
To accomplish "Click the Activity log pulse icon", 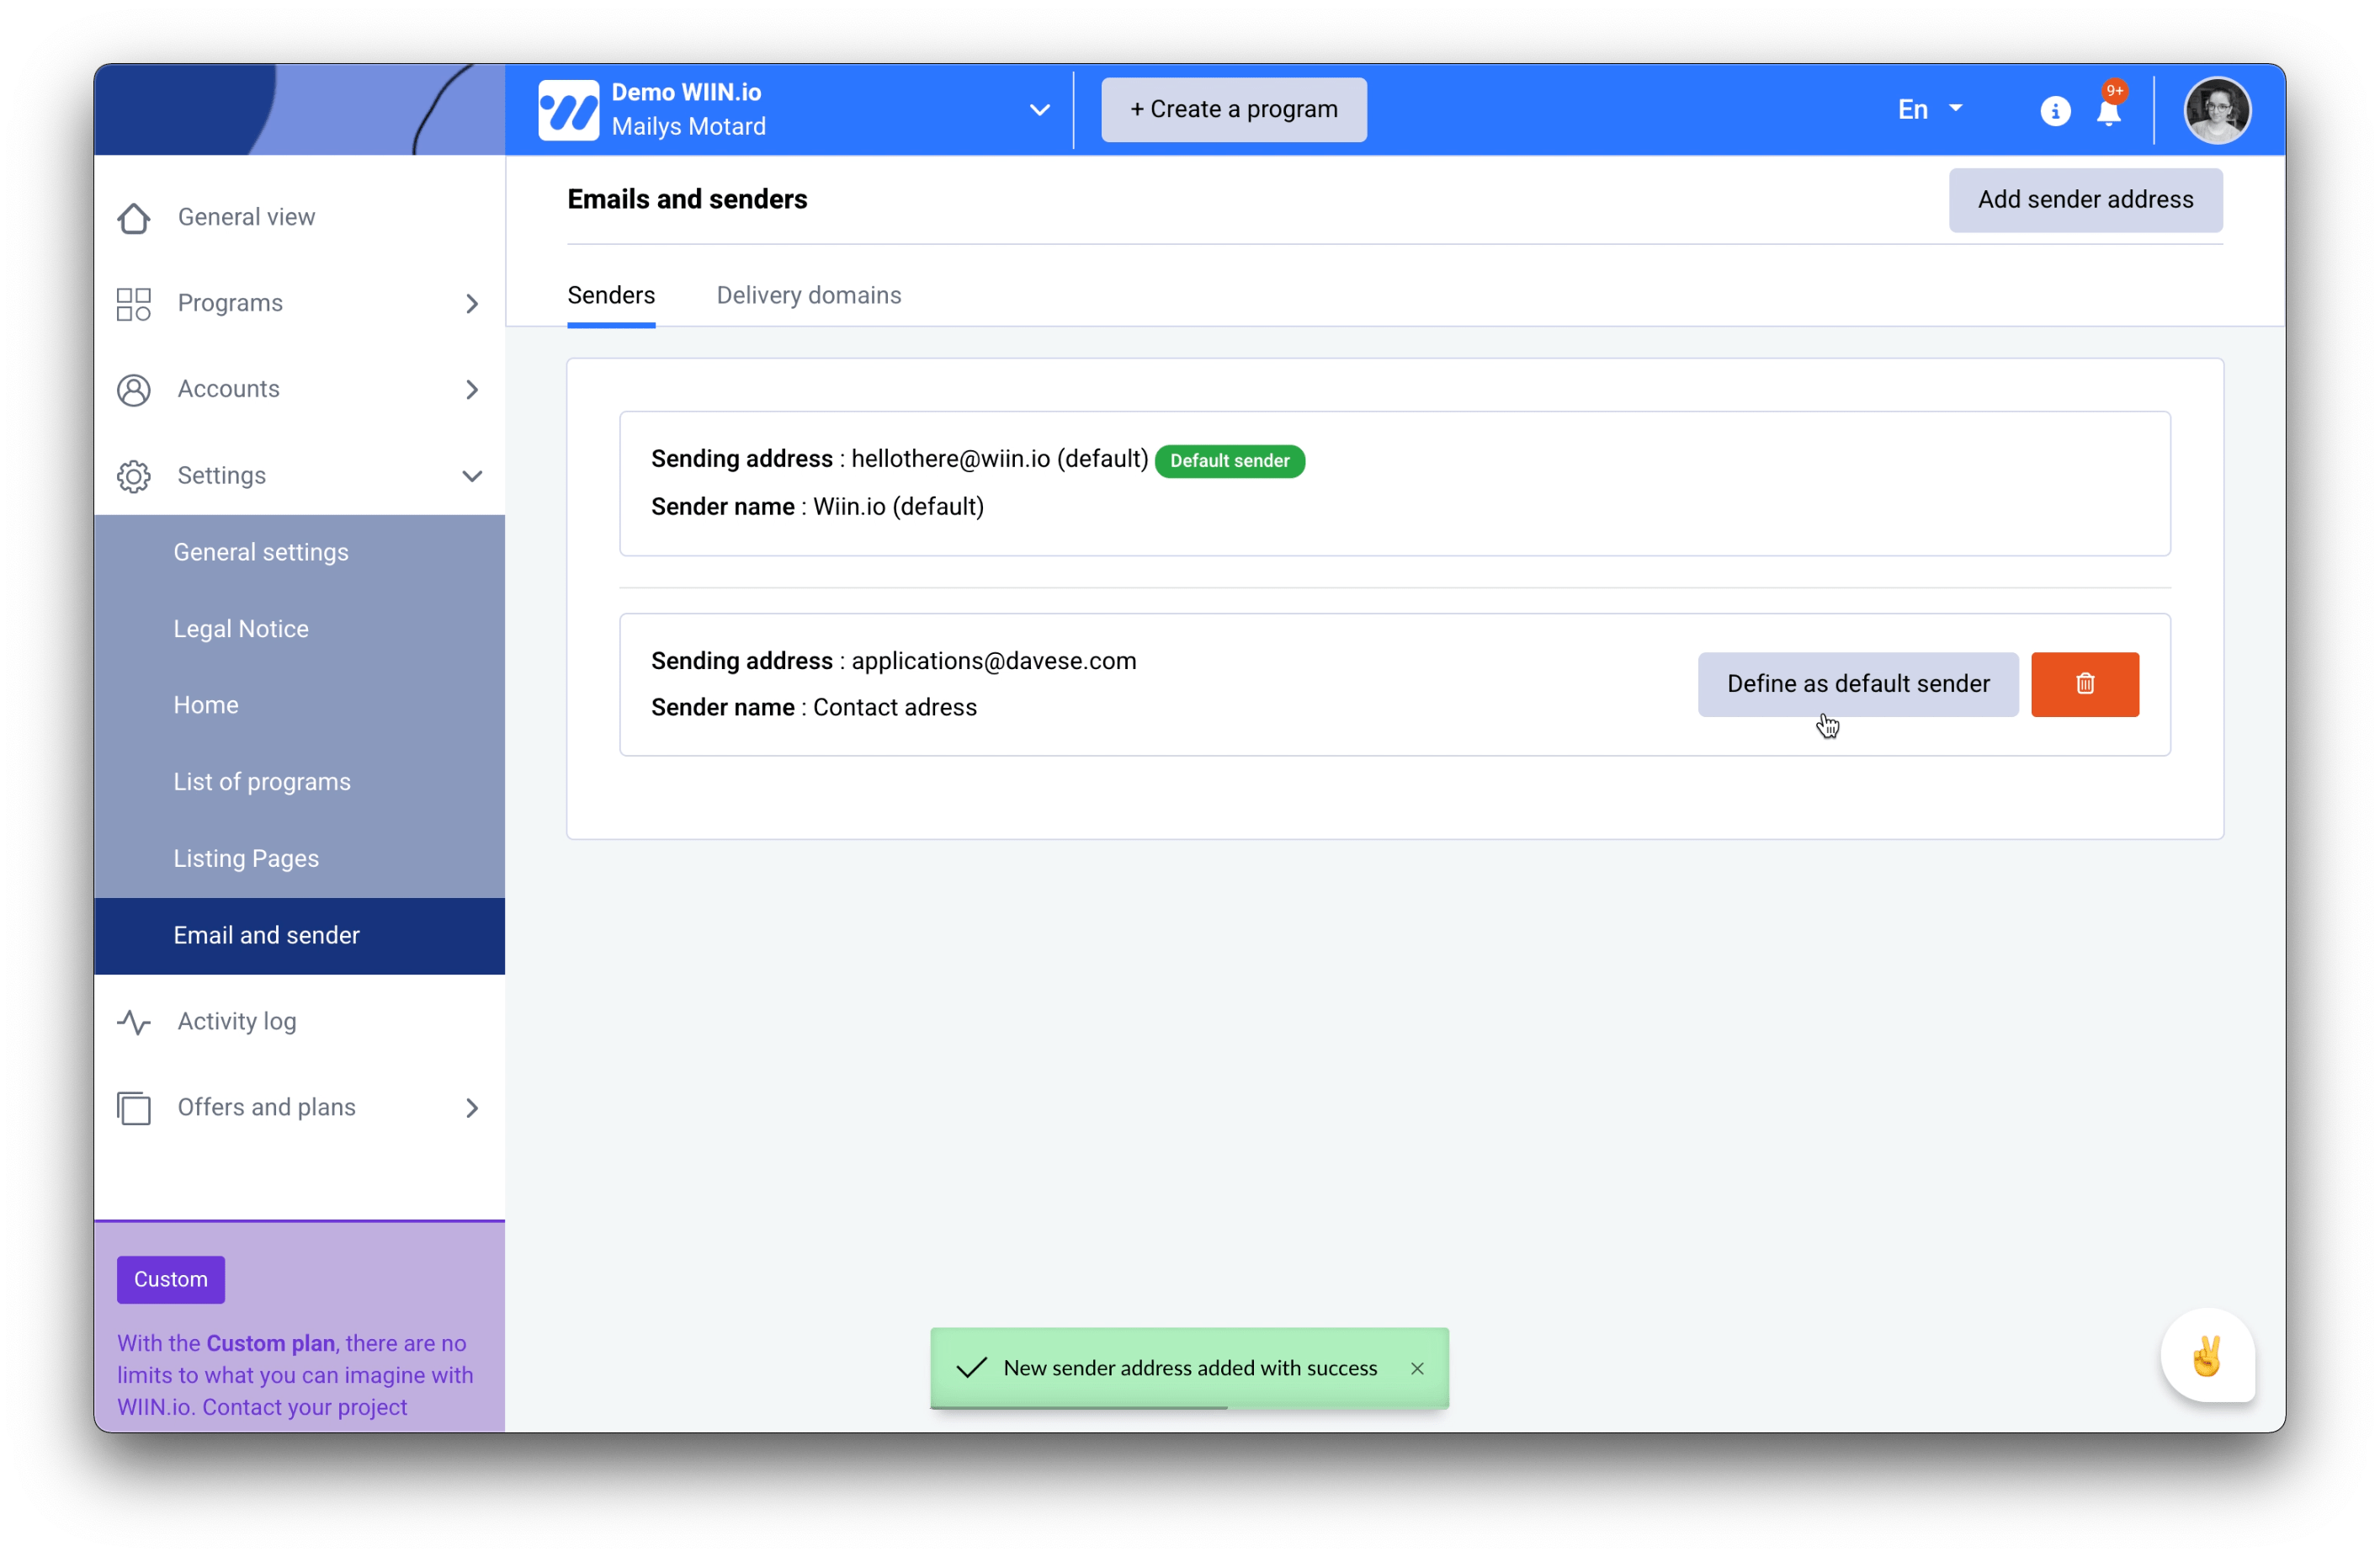I will (x=134, y=1022).
